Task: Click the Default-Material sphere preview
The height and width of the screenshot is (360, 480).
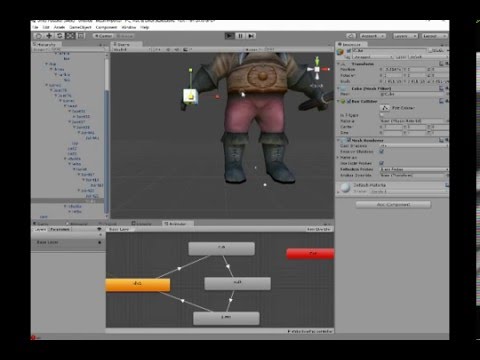Action: click(345, 188)
